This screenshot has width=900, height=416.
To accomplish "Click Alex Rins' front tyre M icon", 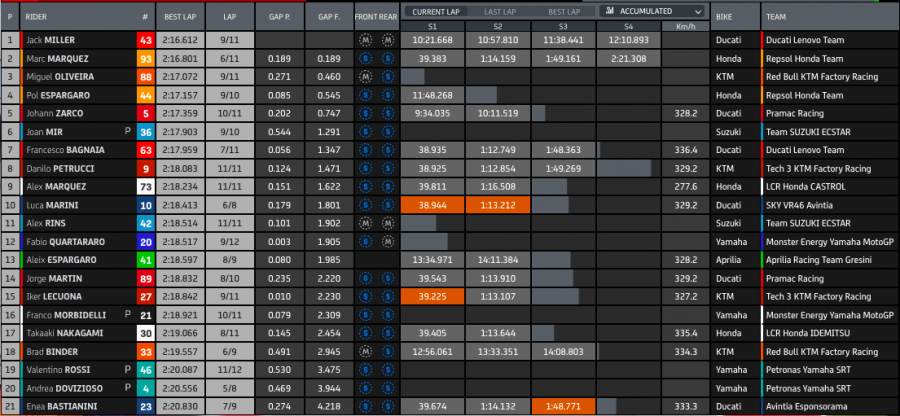I will click(x=367, y=223).
